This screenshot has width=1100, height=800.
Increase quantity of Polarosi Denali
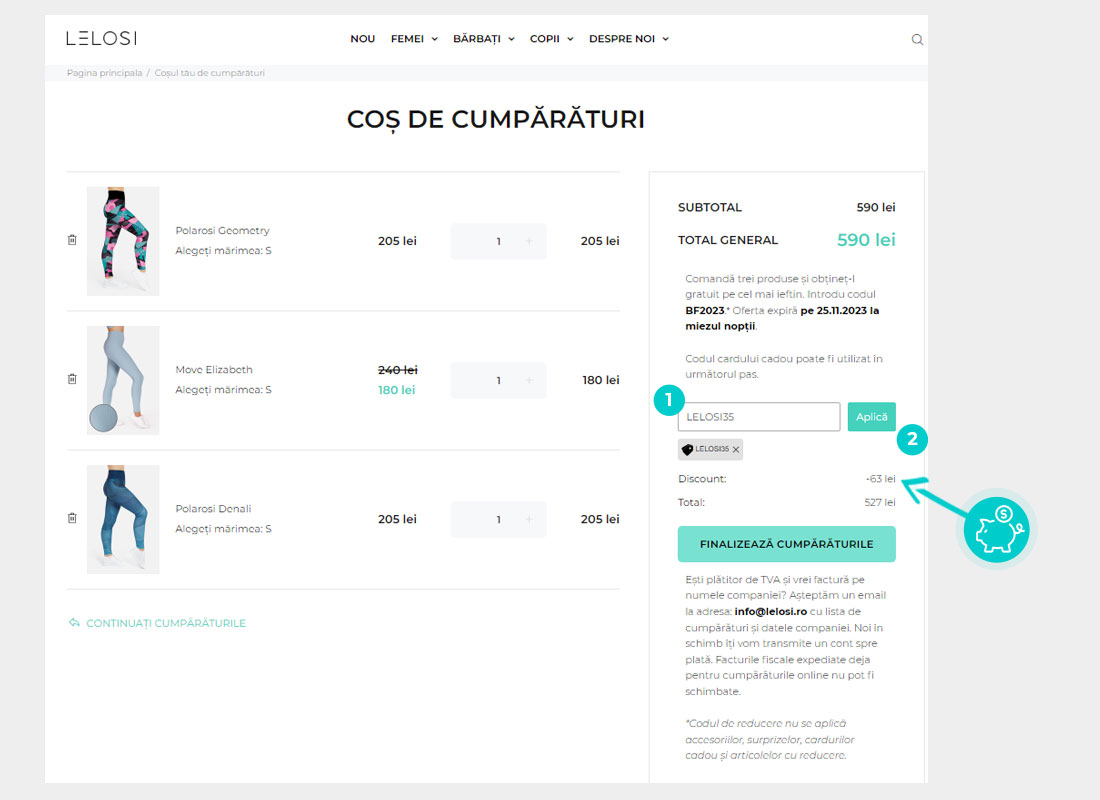[529, 519]
